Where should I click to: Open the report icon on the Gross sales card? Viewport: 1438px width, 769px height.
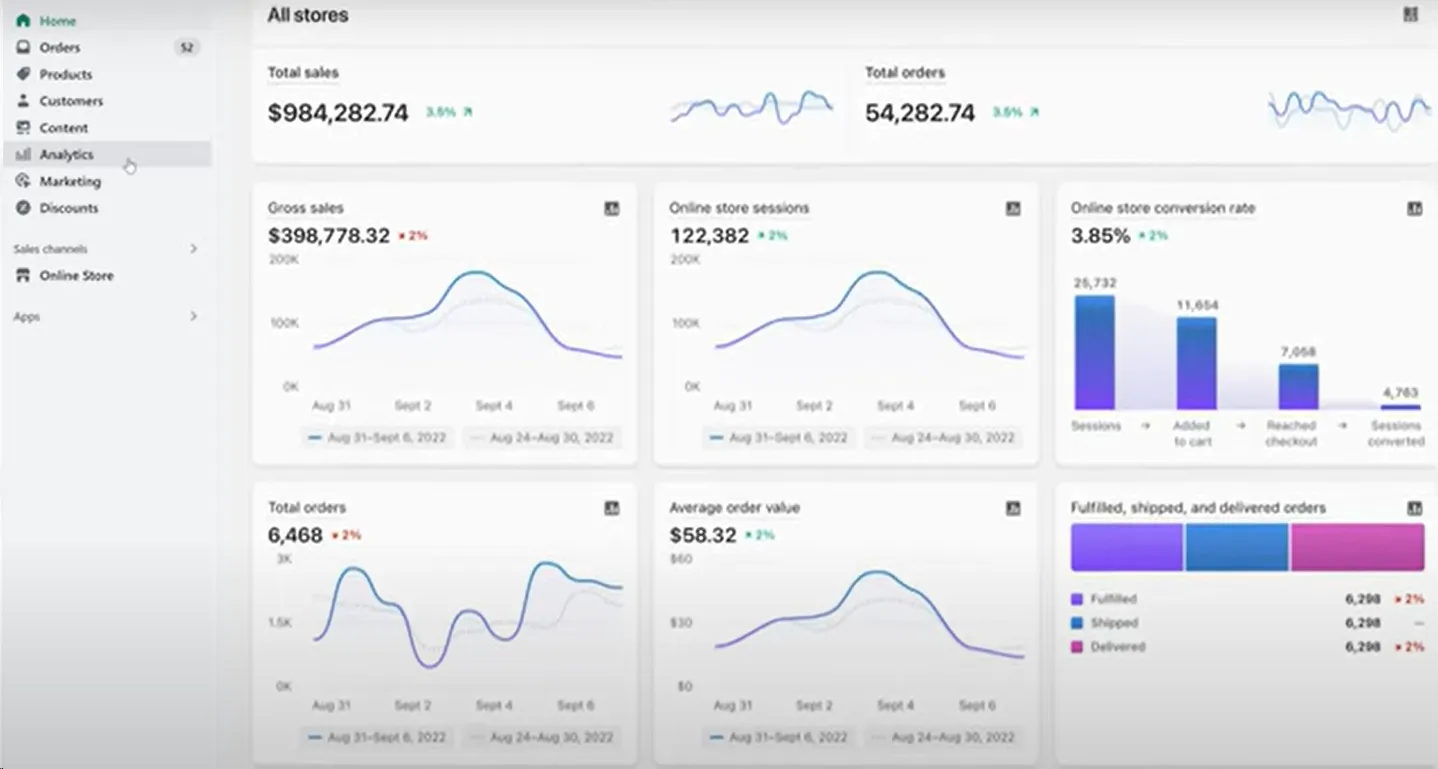click(611, 209)
